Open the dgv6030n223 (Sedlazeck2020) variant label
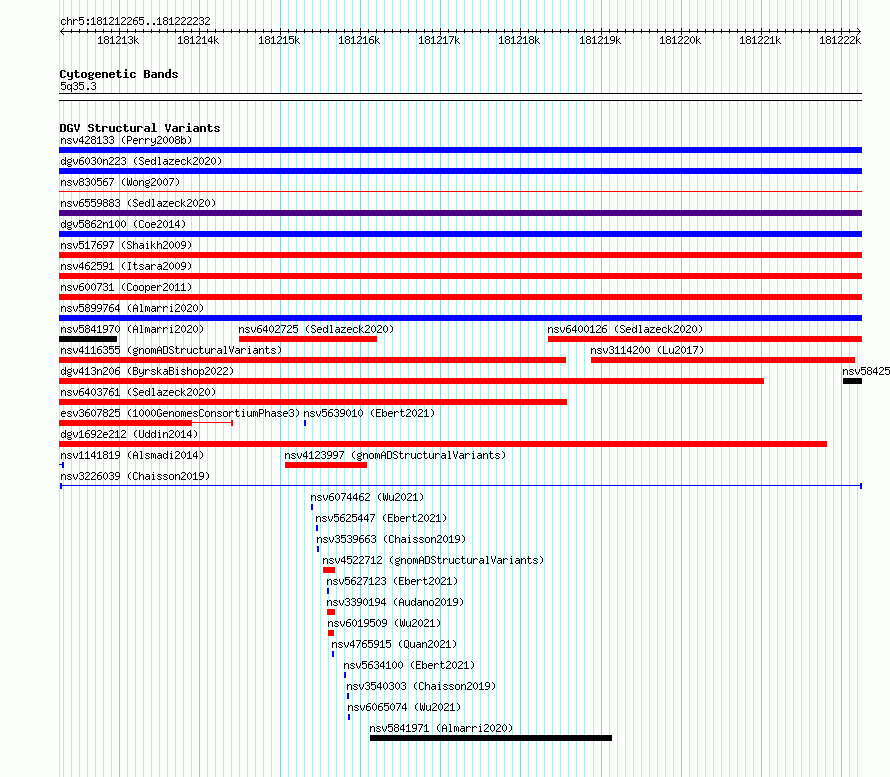This screenshot has width=890, height=777. pyautogui.click(x=141, y=161)
